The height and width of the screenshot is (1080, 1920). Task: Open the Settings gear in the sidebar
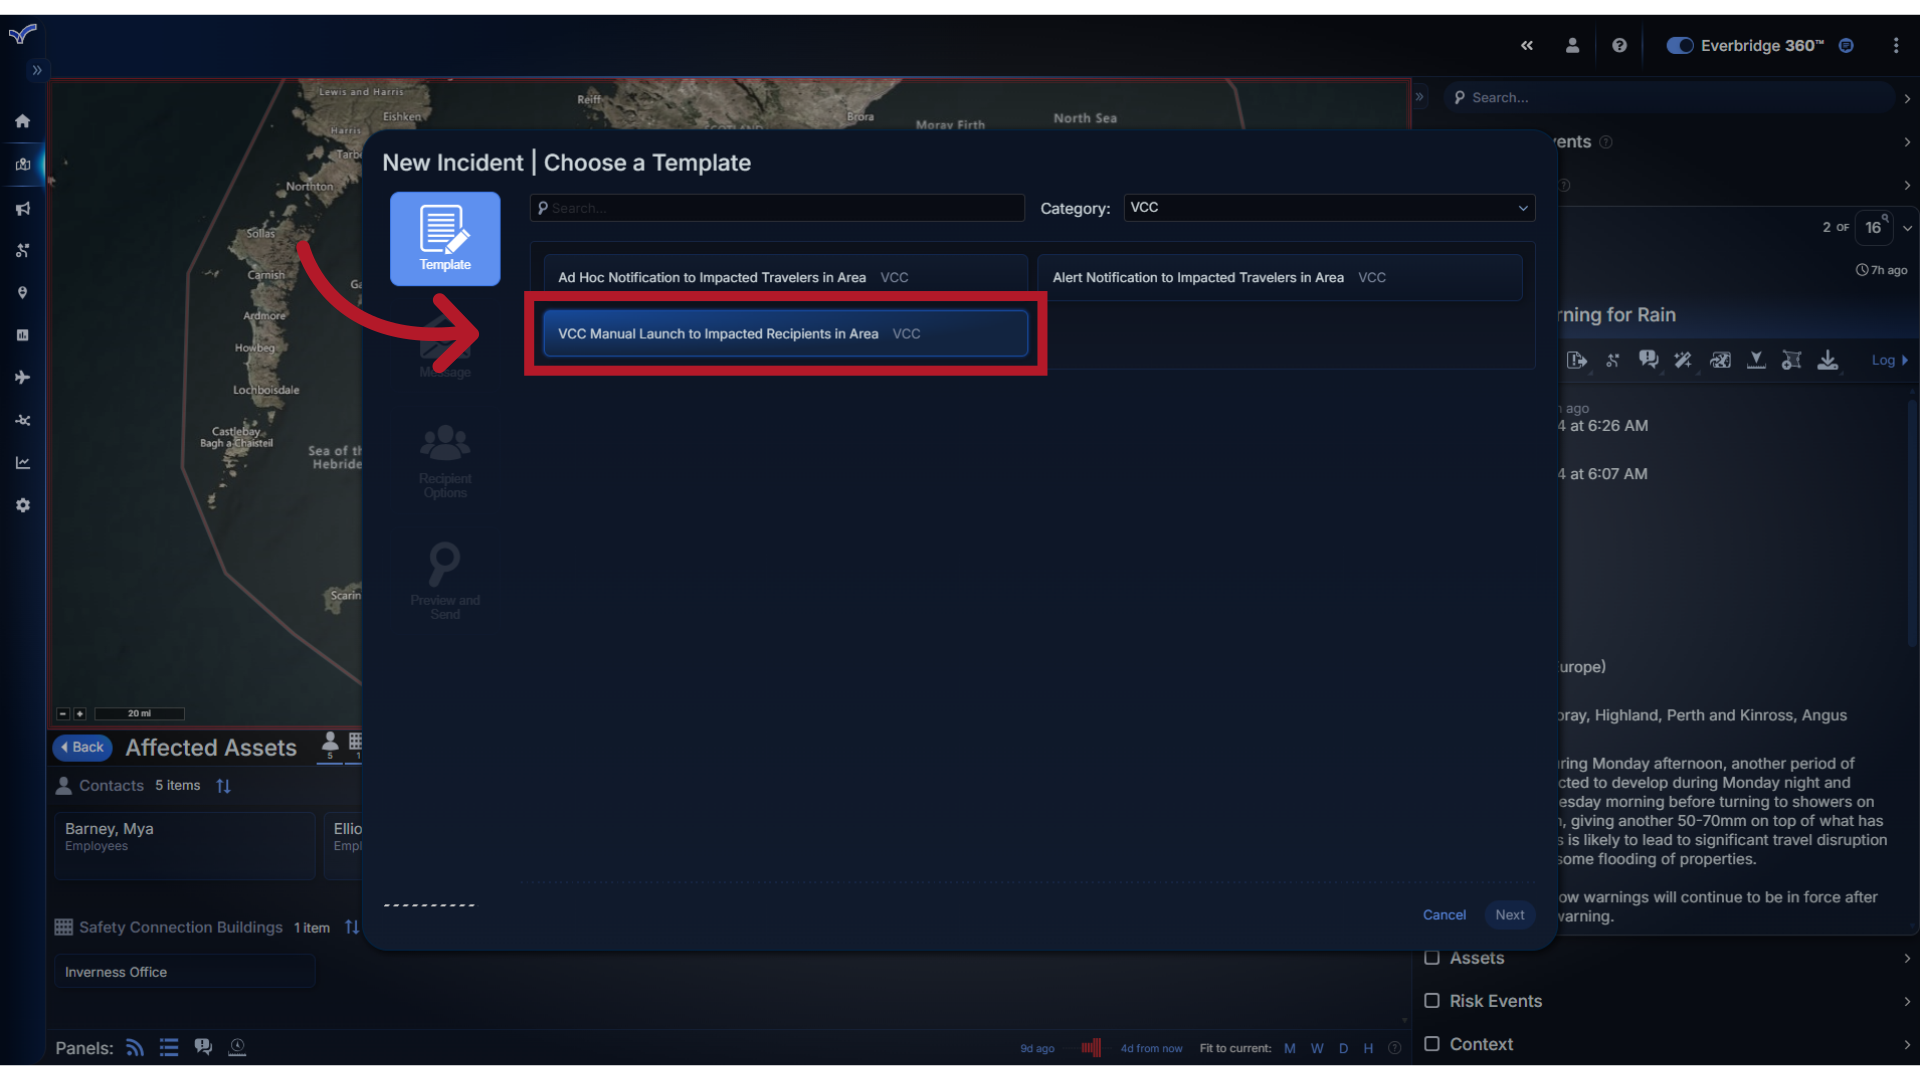click(22, 505)
